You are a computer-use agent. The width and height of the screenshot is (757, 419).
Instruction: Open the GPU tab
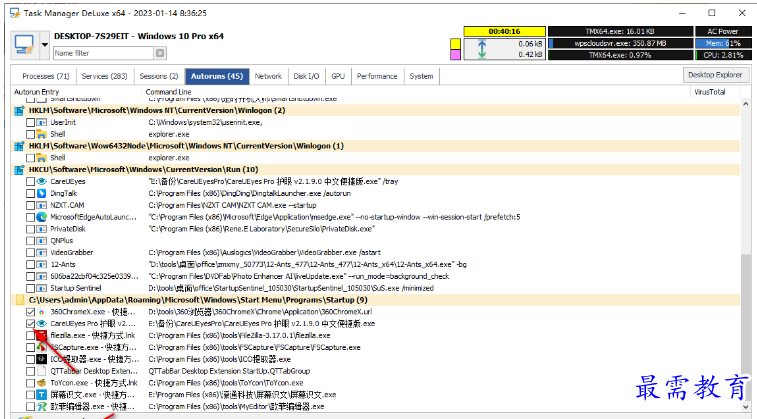point(338,76)
